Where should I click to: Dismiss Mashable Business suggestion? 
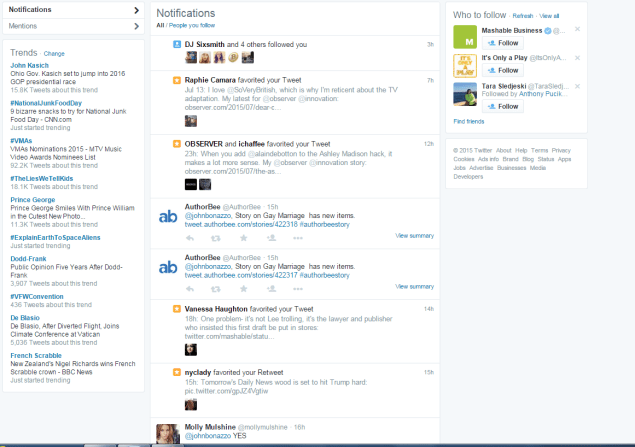tap(577, 29)
